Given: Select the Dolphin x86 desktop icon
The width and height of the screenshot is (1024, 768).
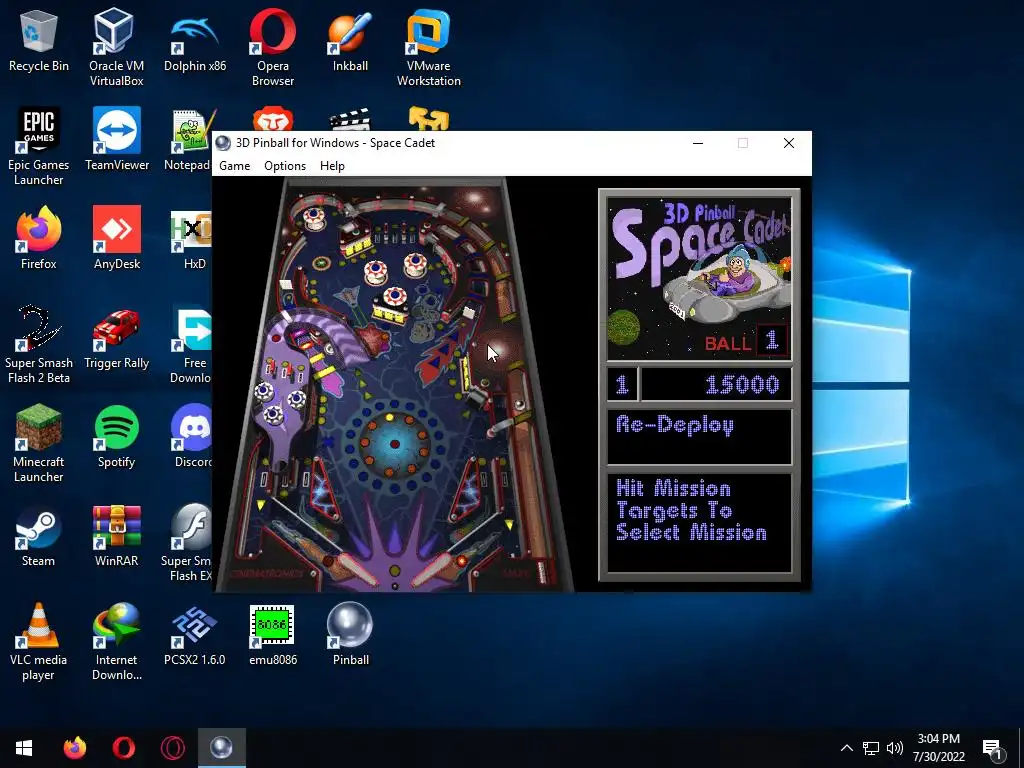Looking at the screenshot, I should click(x=195, y=40).
